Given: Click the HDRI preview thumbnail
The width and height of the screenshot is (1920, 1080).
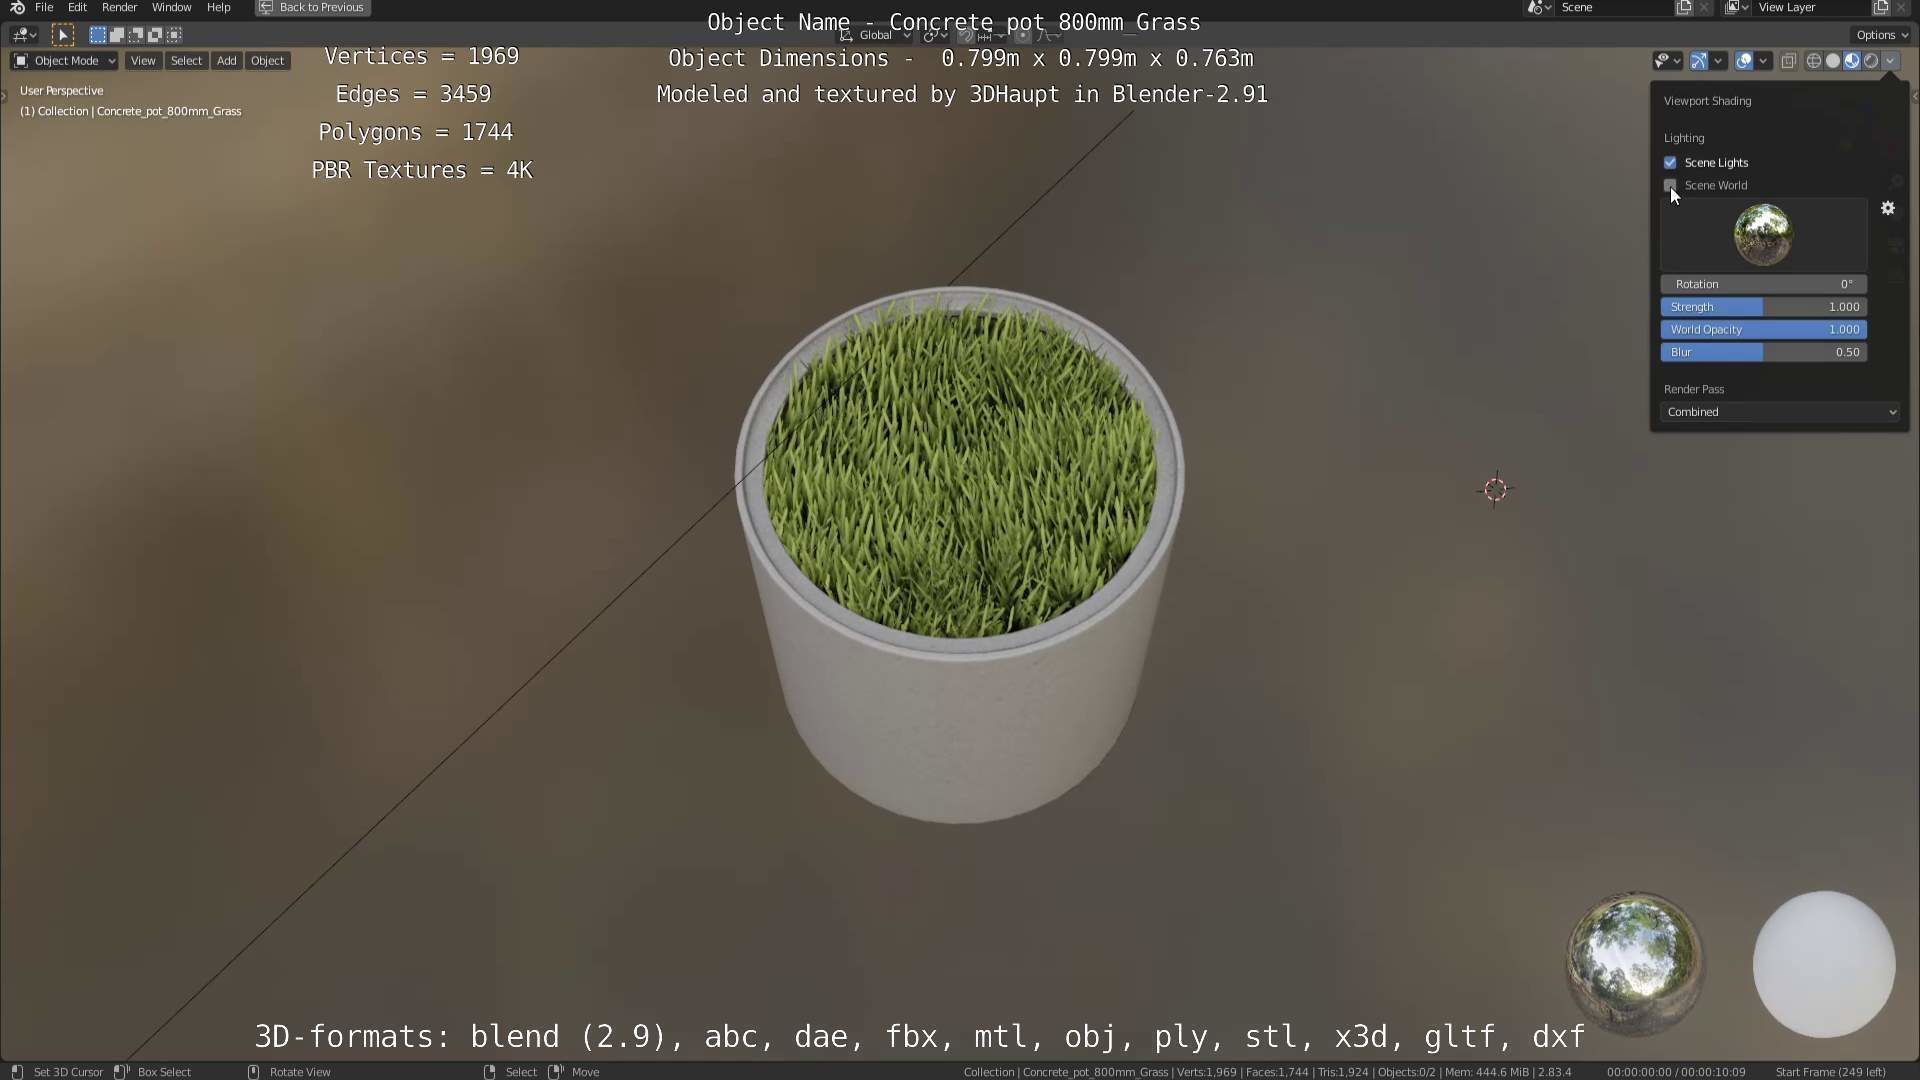Looking at the screenshot, I should pos(1763,234).
